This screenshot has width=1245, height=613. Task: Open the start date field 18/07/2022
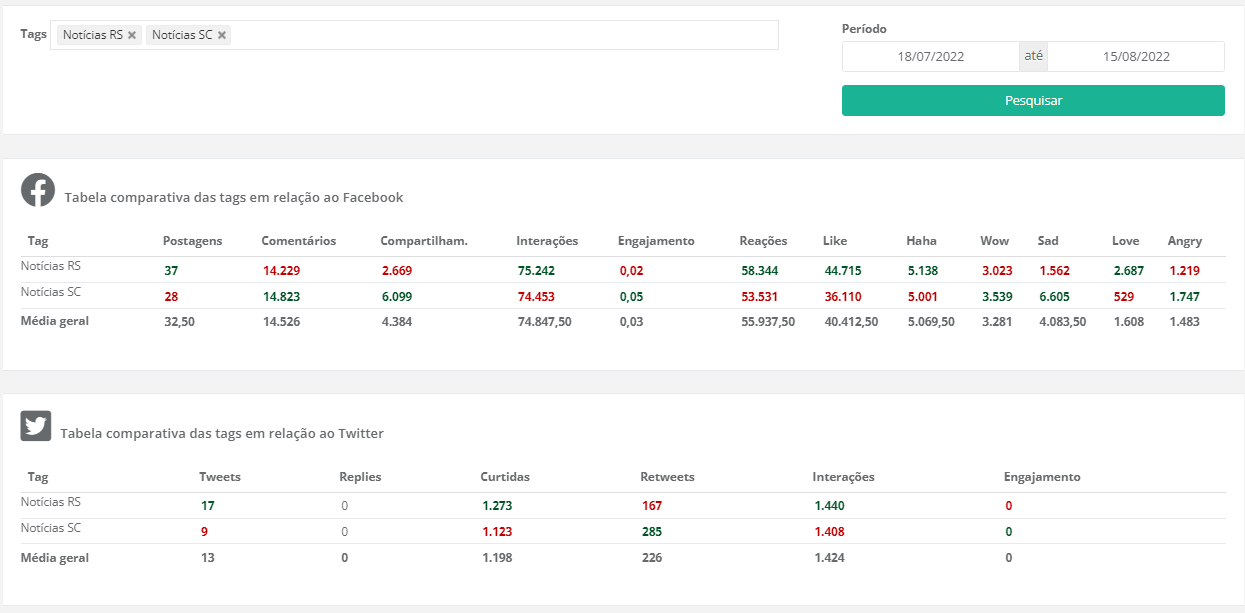coord(930,57)
